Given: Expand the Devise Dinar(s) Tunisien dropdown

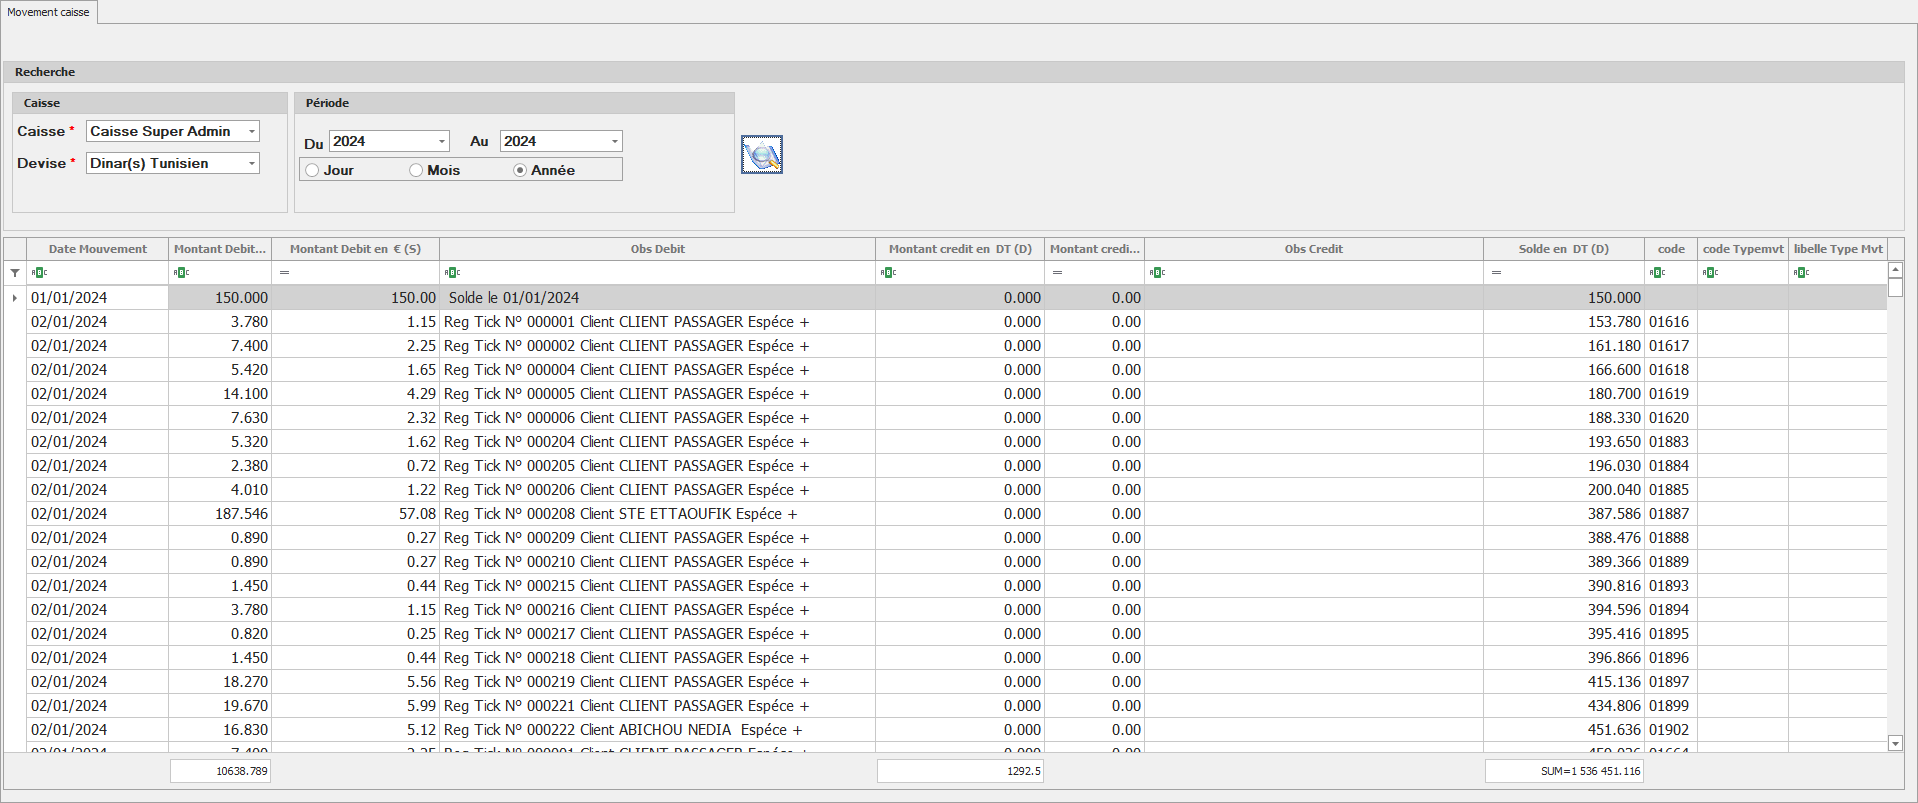Looking at the screenshot, I should (x=252, y=164).
